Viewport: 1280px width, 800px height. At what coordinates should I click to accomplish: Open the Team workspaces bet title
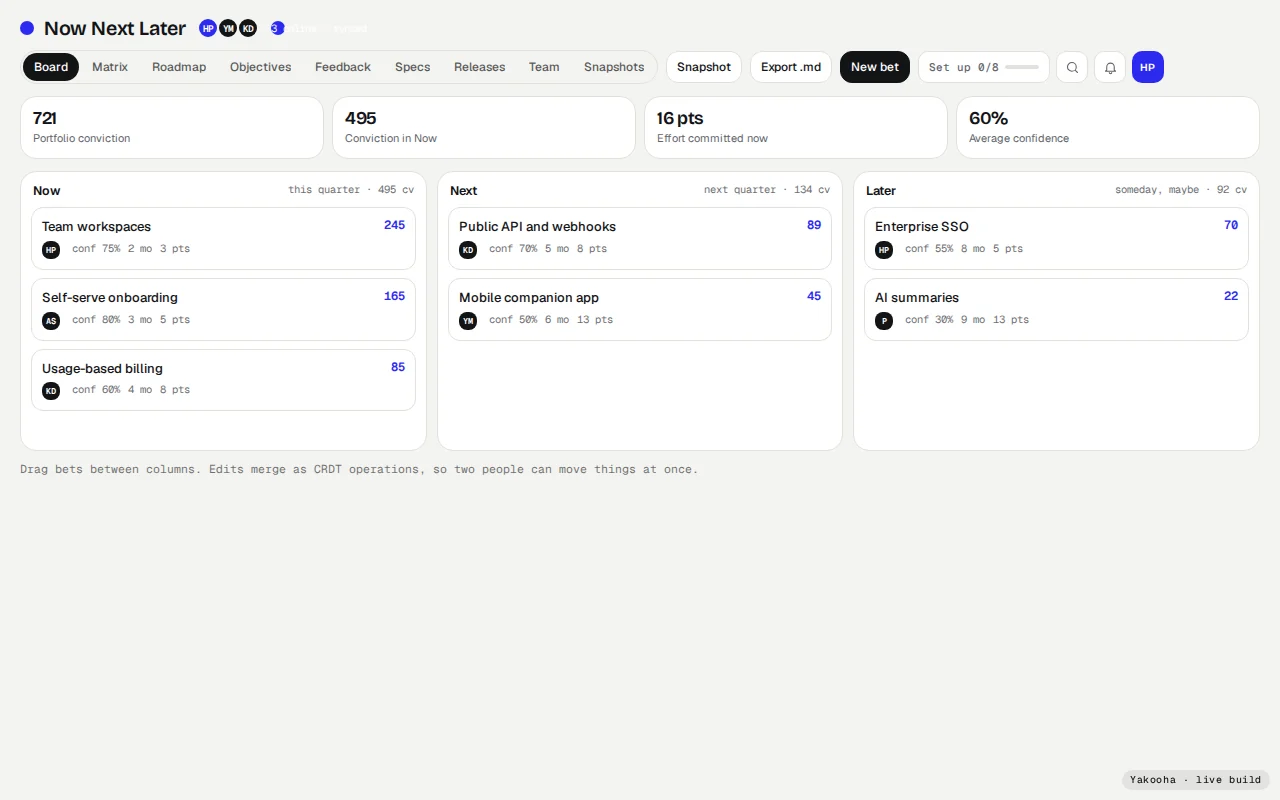[96, 227]
